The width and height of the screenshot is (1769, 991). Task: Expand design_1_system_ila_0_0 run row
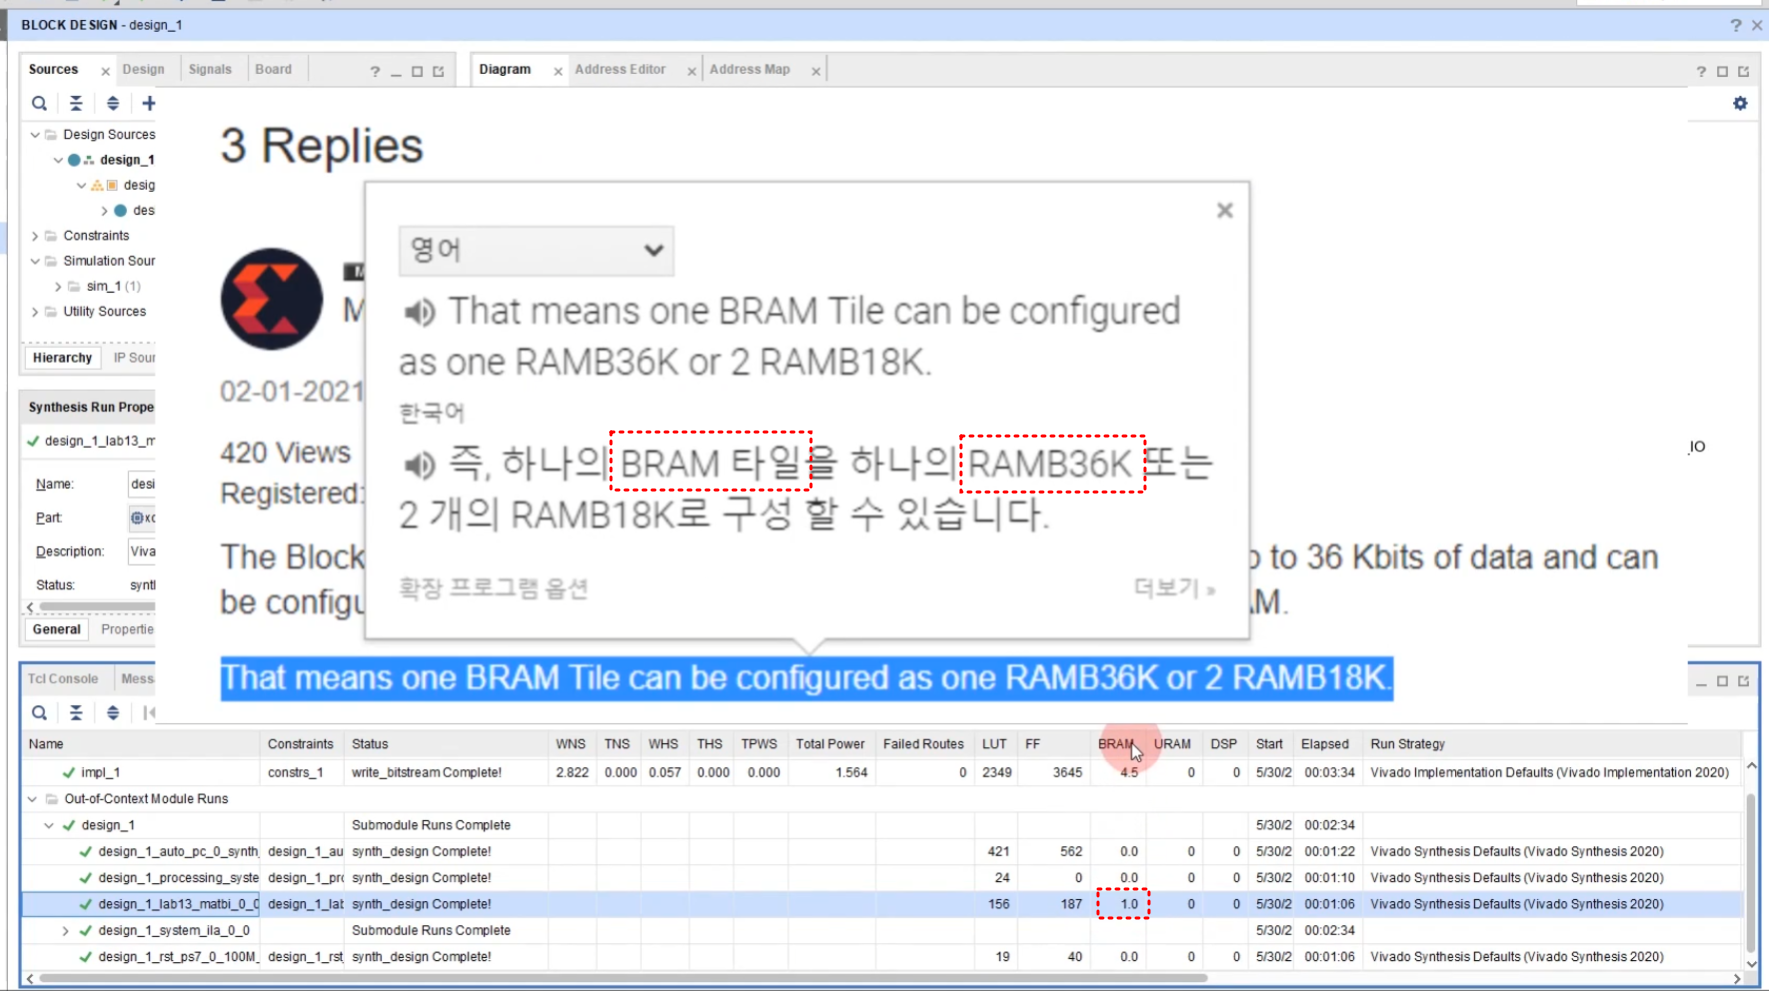coord(66,931)
